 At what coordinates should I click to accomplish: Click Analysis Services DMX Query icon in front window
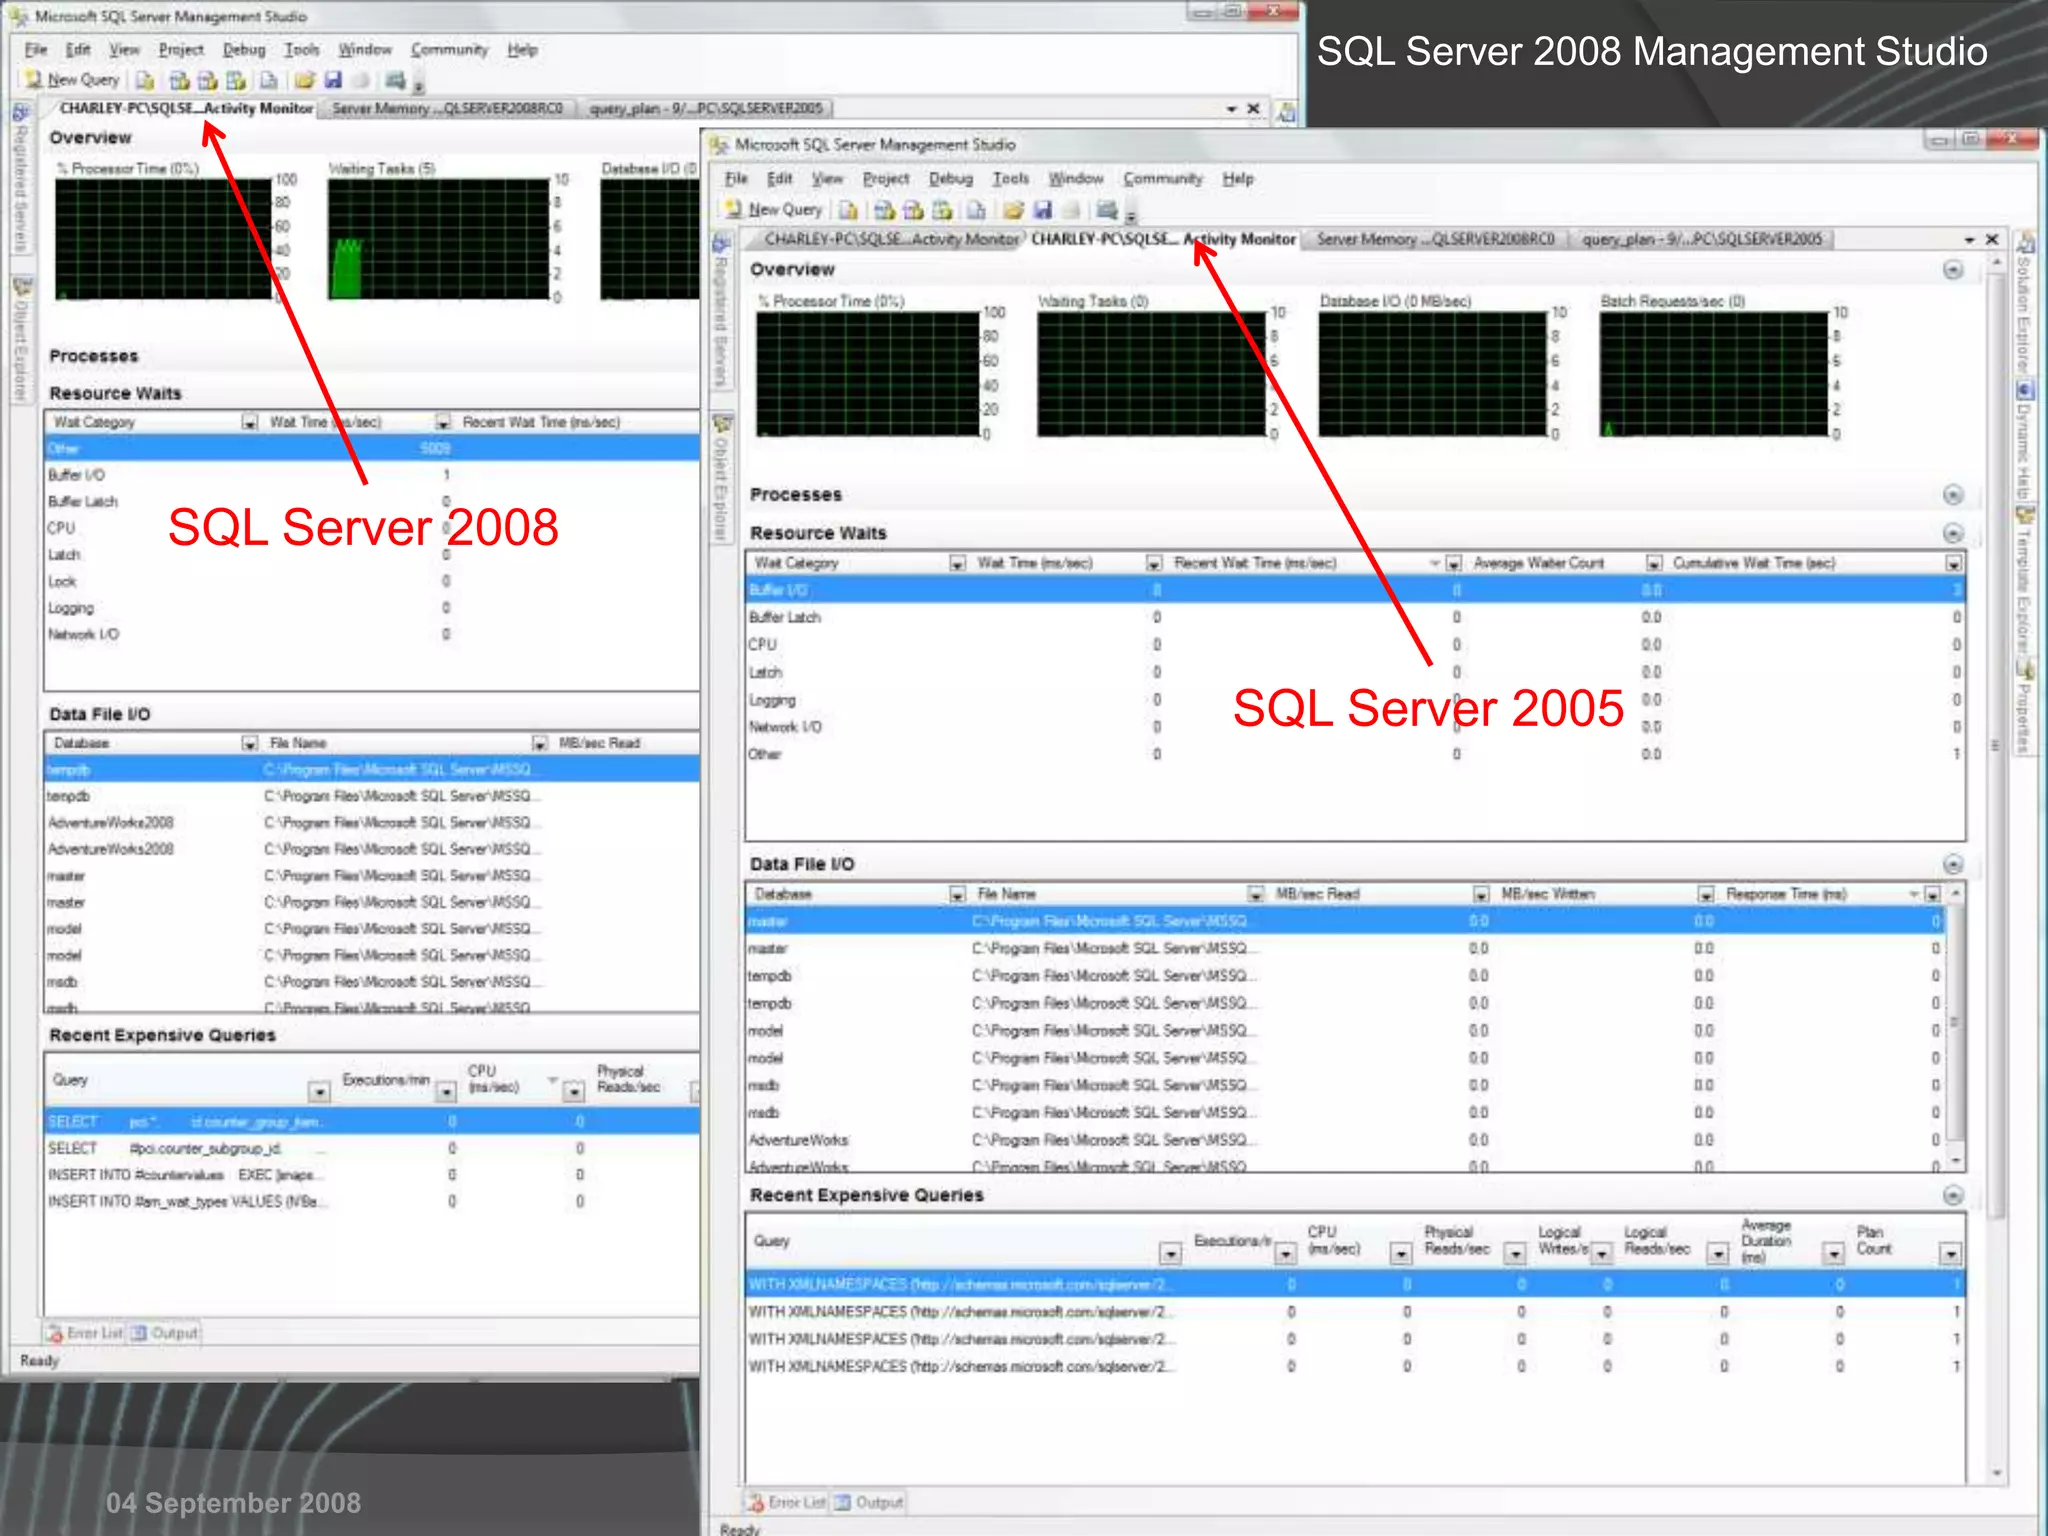[913, 210]
